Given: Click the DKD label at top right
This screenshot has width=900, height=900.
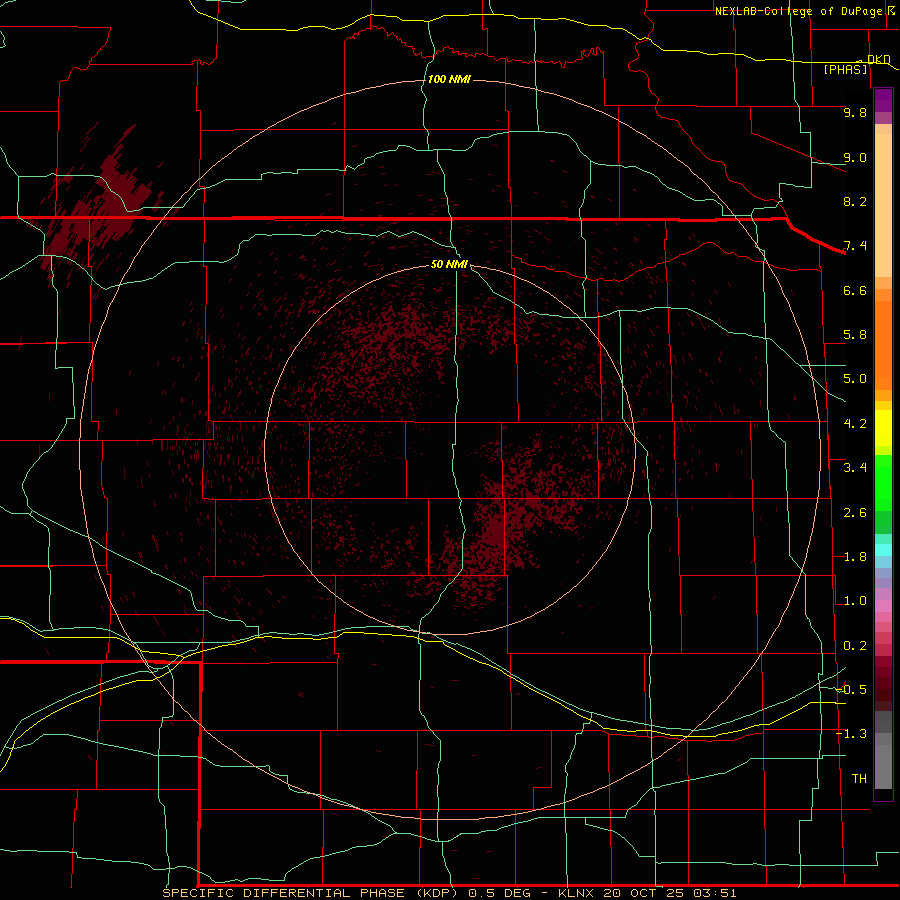Looking at the screenshot, I should [x=878, y=59].
